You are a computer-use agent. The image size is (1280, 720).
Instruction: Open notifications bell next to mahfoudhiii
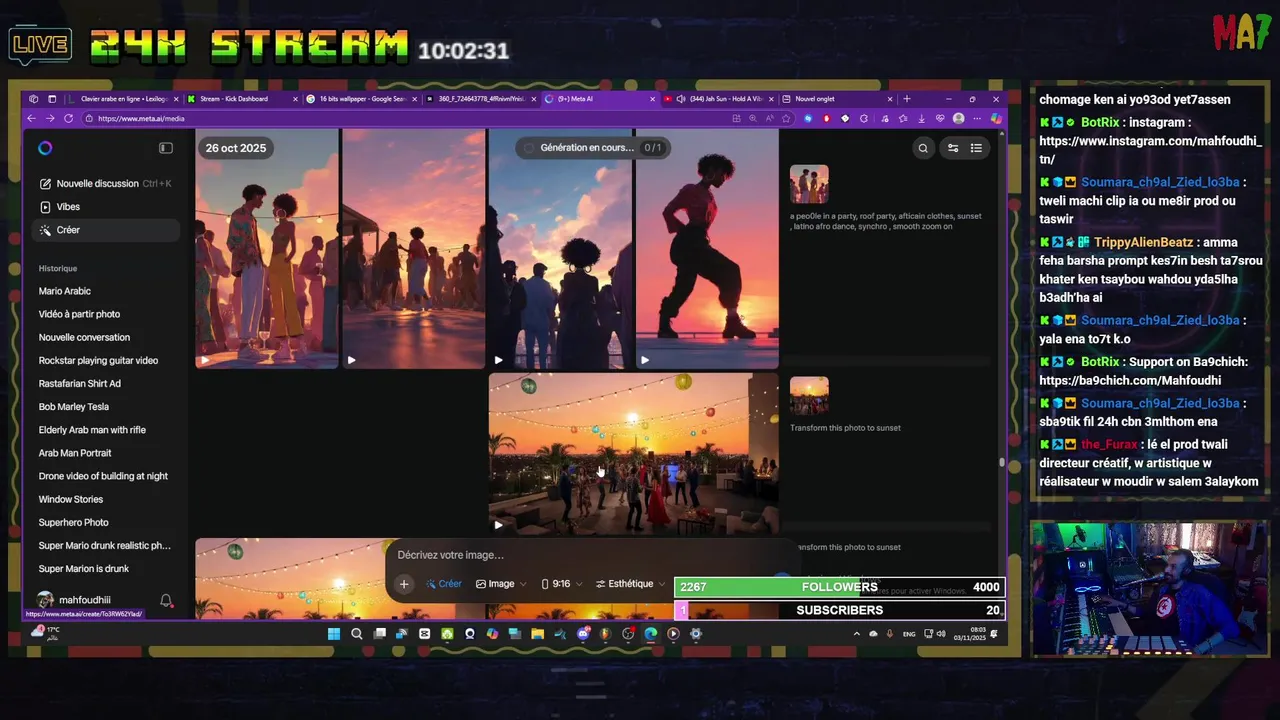(166, 600)
